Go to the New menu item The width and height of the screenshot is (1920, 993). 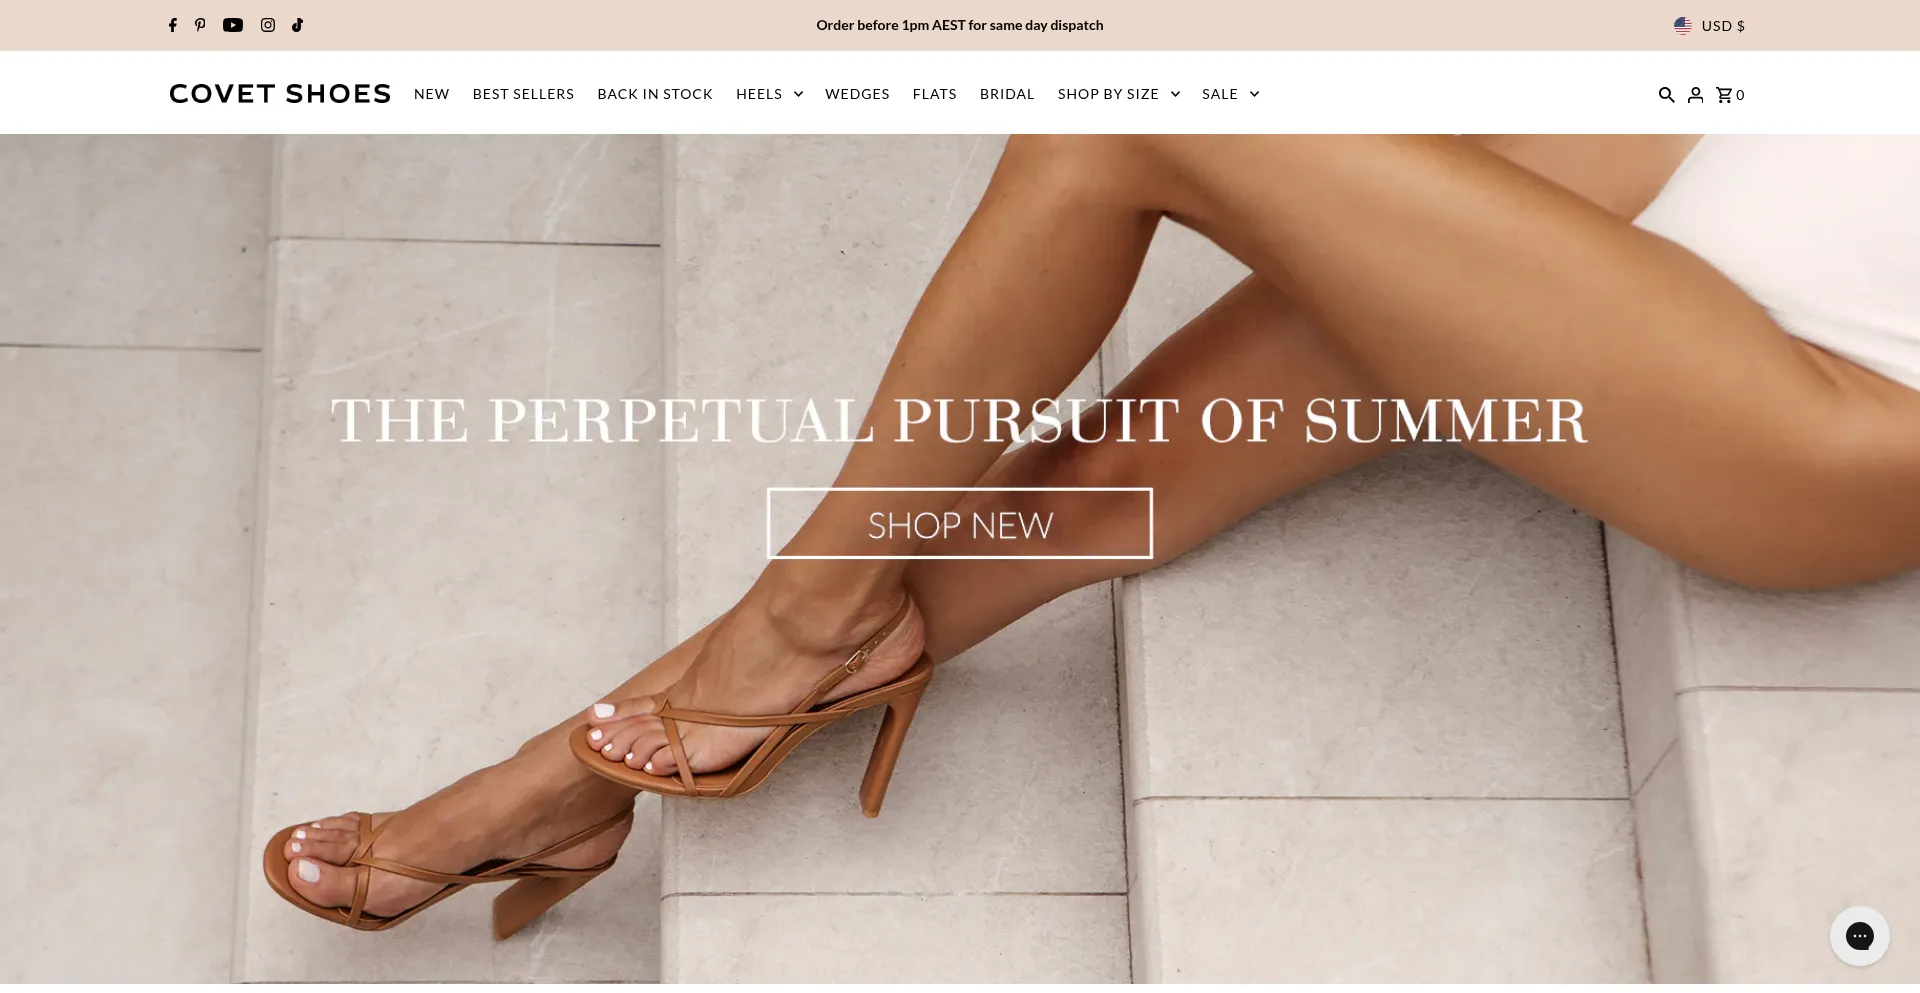[x=432, y=94]
